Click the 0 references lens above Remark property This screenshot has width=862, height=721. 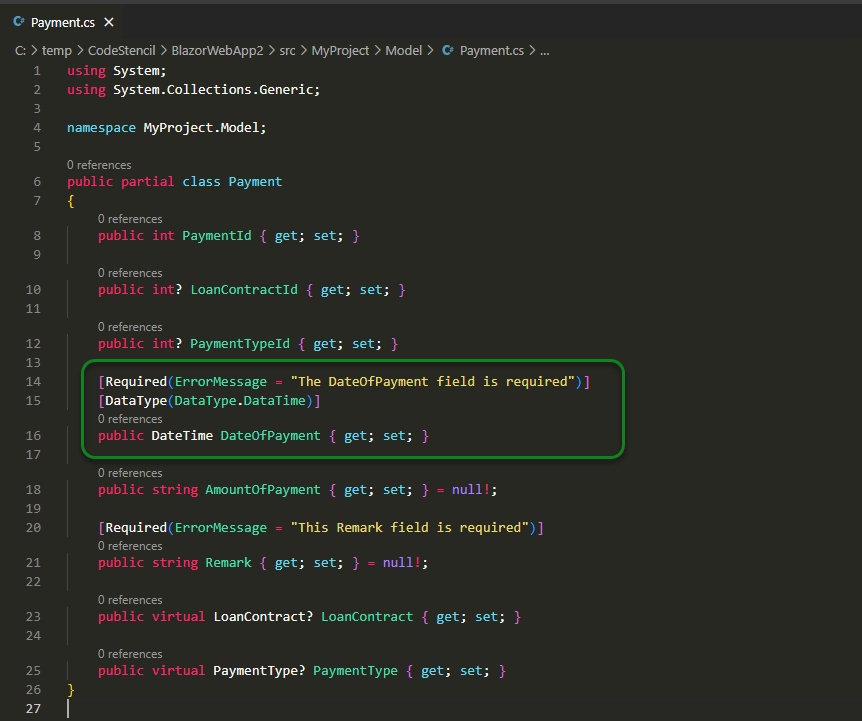click(x=130, y=546)
